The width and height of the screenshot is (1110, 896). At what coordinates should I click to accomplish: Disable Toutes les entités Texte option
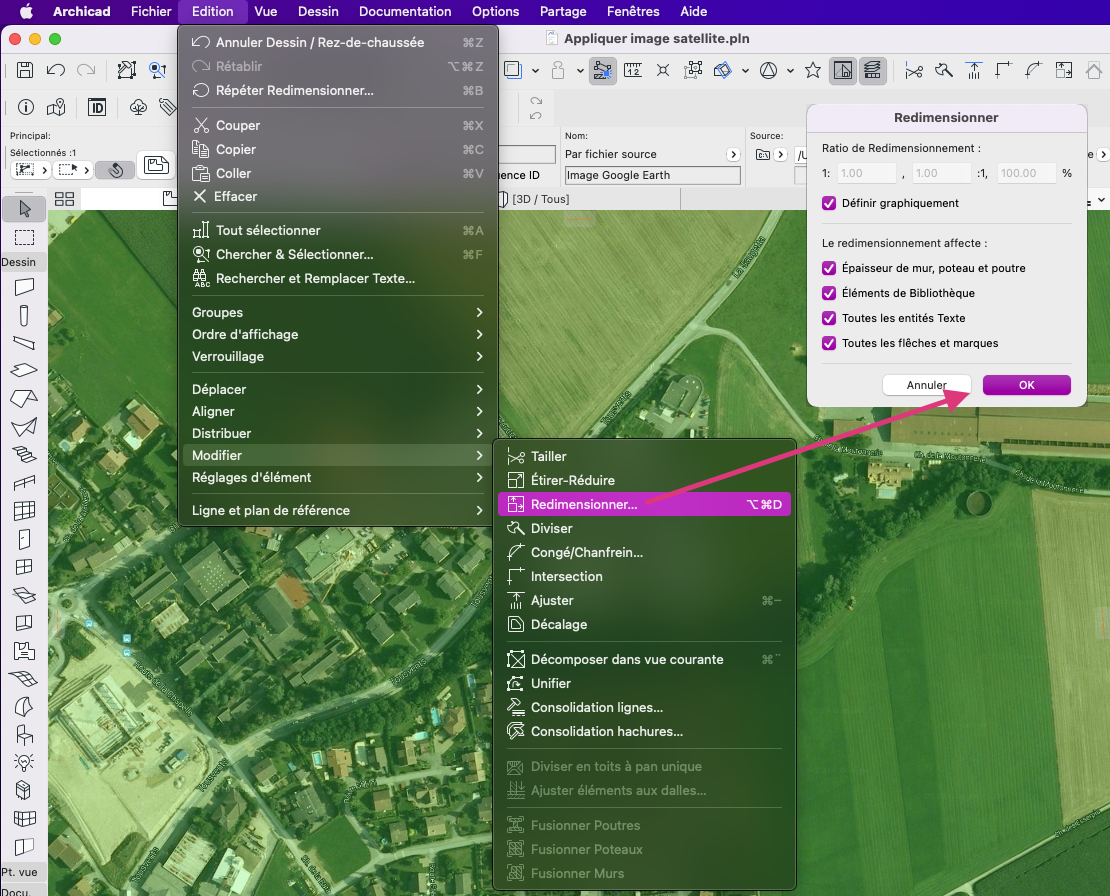coord(829,318)
